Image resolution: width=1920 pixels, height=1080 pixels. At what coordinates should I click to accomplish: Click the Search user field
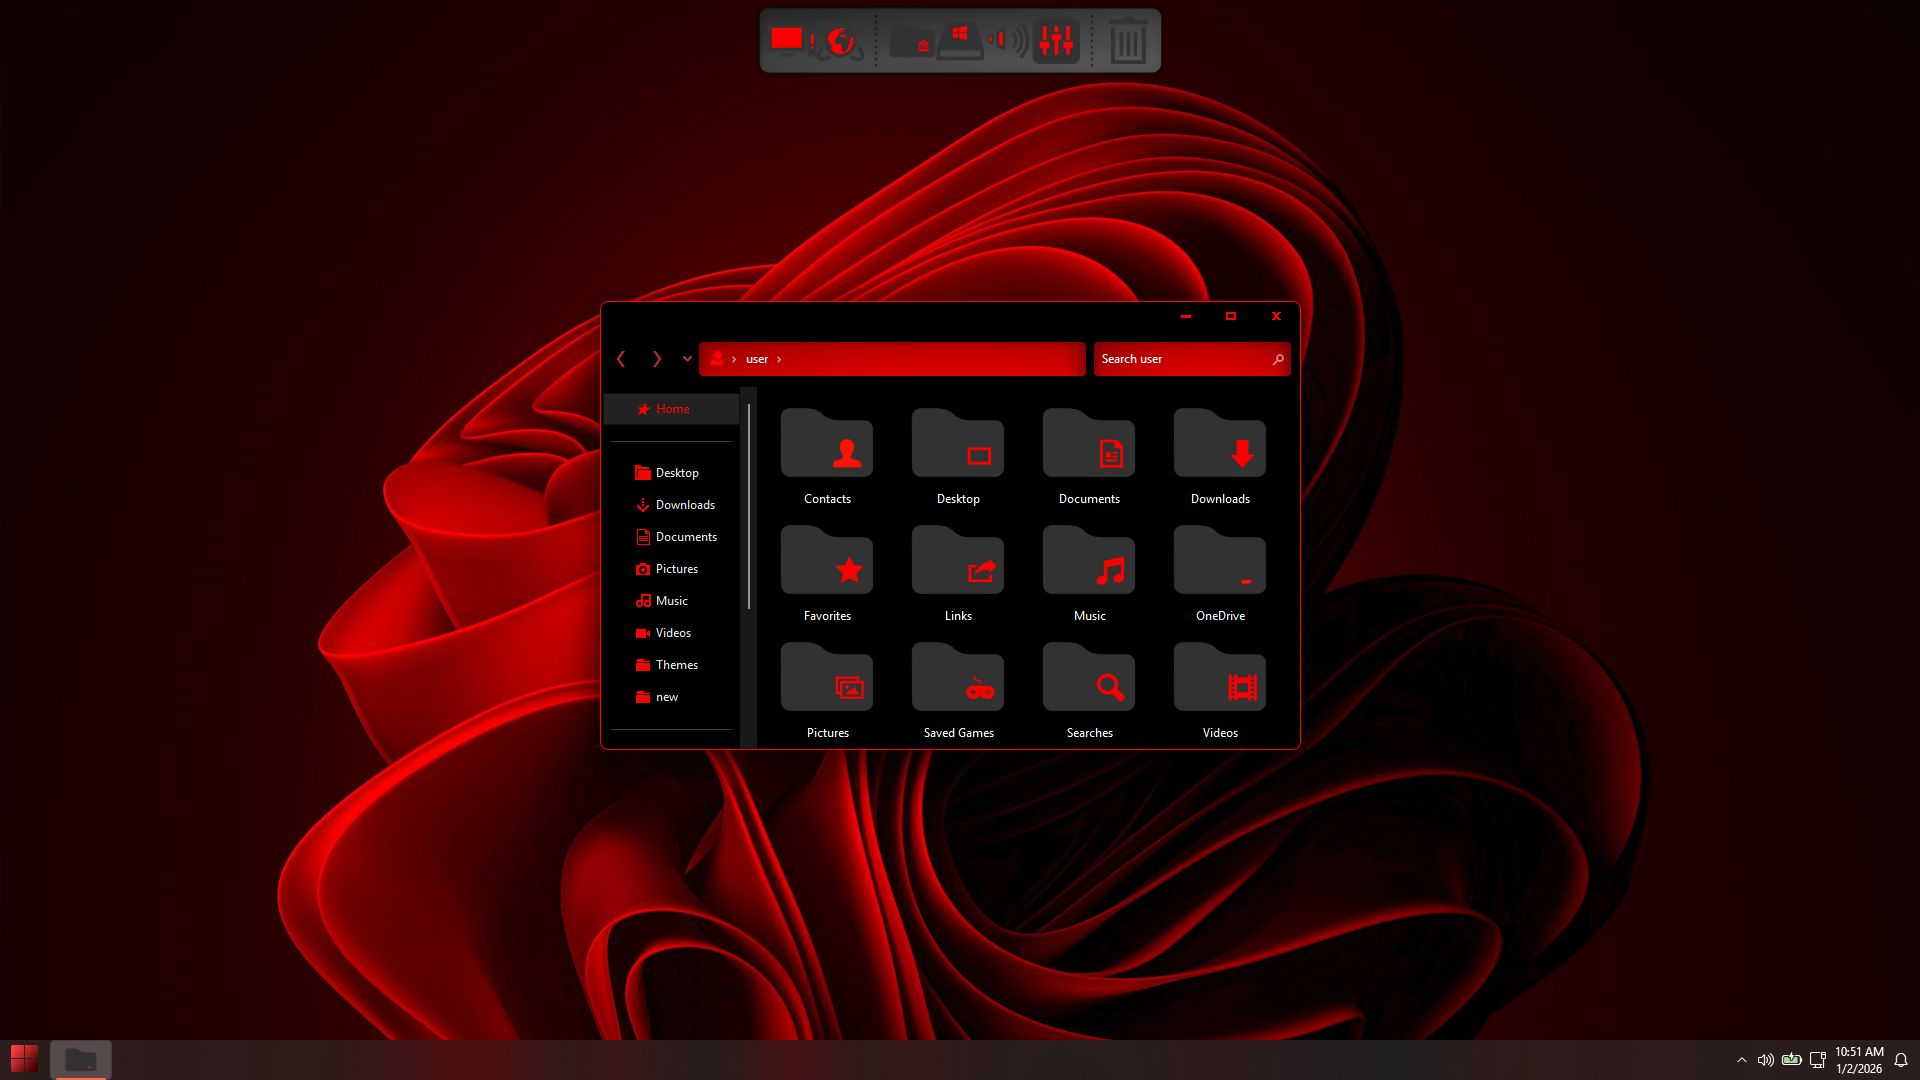point(1180,359)
